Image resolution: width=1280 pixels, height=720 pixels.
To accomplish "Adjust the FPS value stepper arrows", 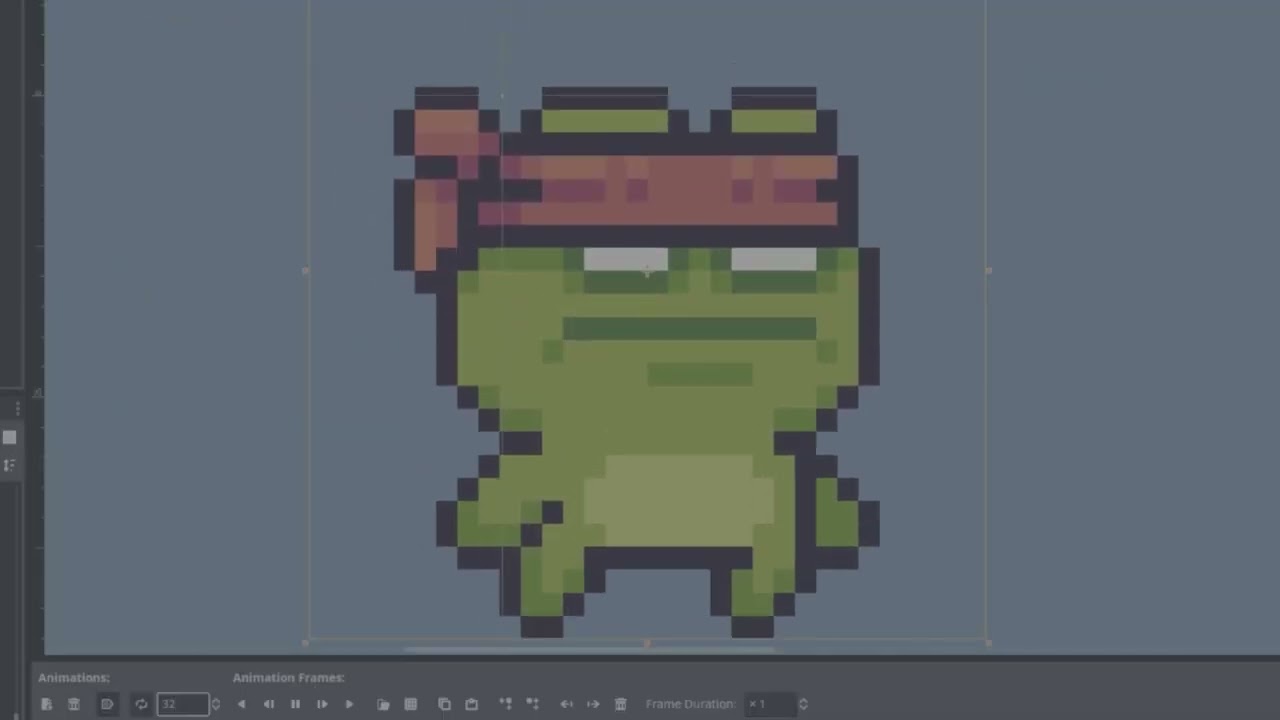I will click(x=215, y=704).
